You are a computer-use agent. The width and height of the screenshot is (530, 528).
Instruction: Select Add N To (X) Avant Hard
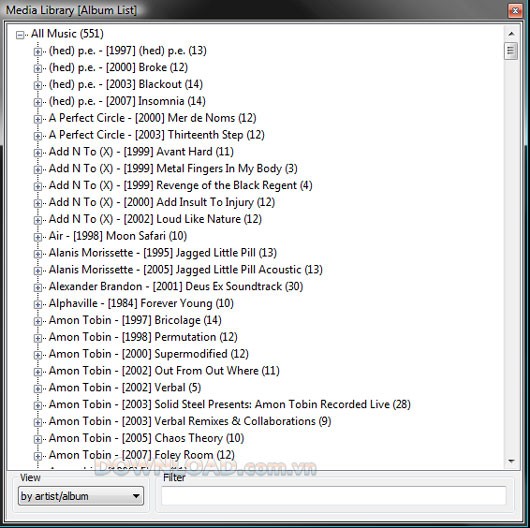click(141, 151)
